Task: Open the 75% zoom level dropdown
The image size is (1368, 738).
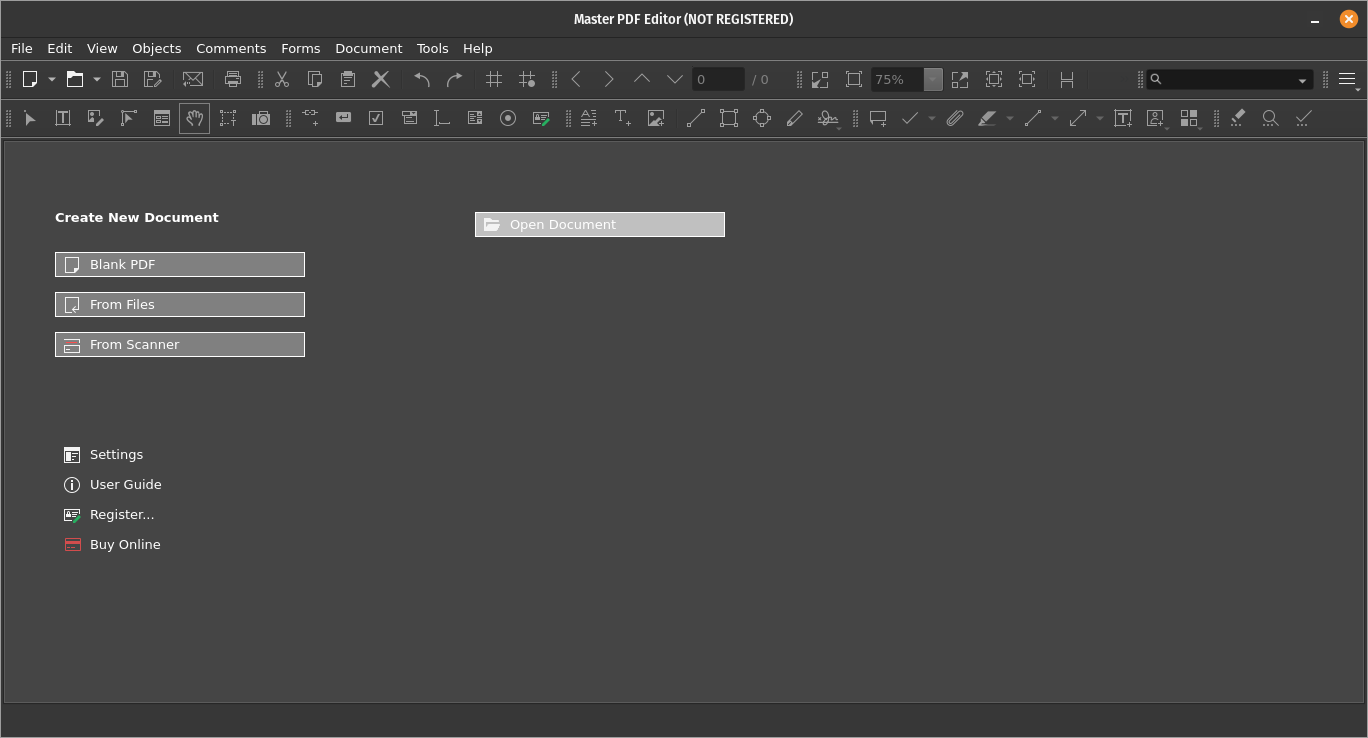Action: point(933,79)
